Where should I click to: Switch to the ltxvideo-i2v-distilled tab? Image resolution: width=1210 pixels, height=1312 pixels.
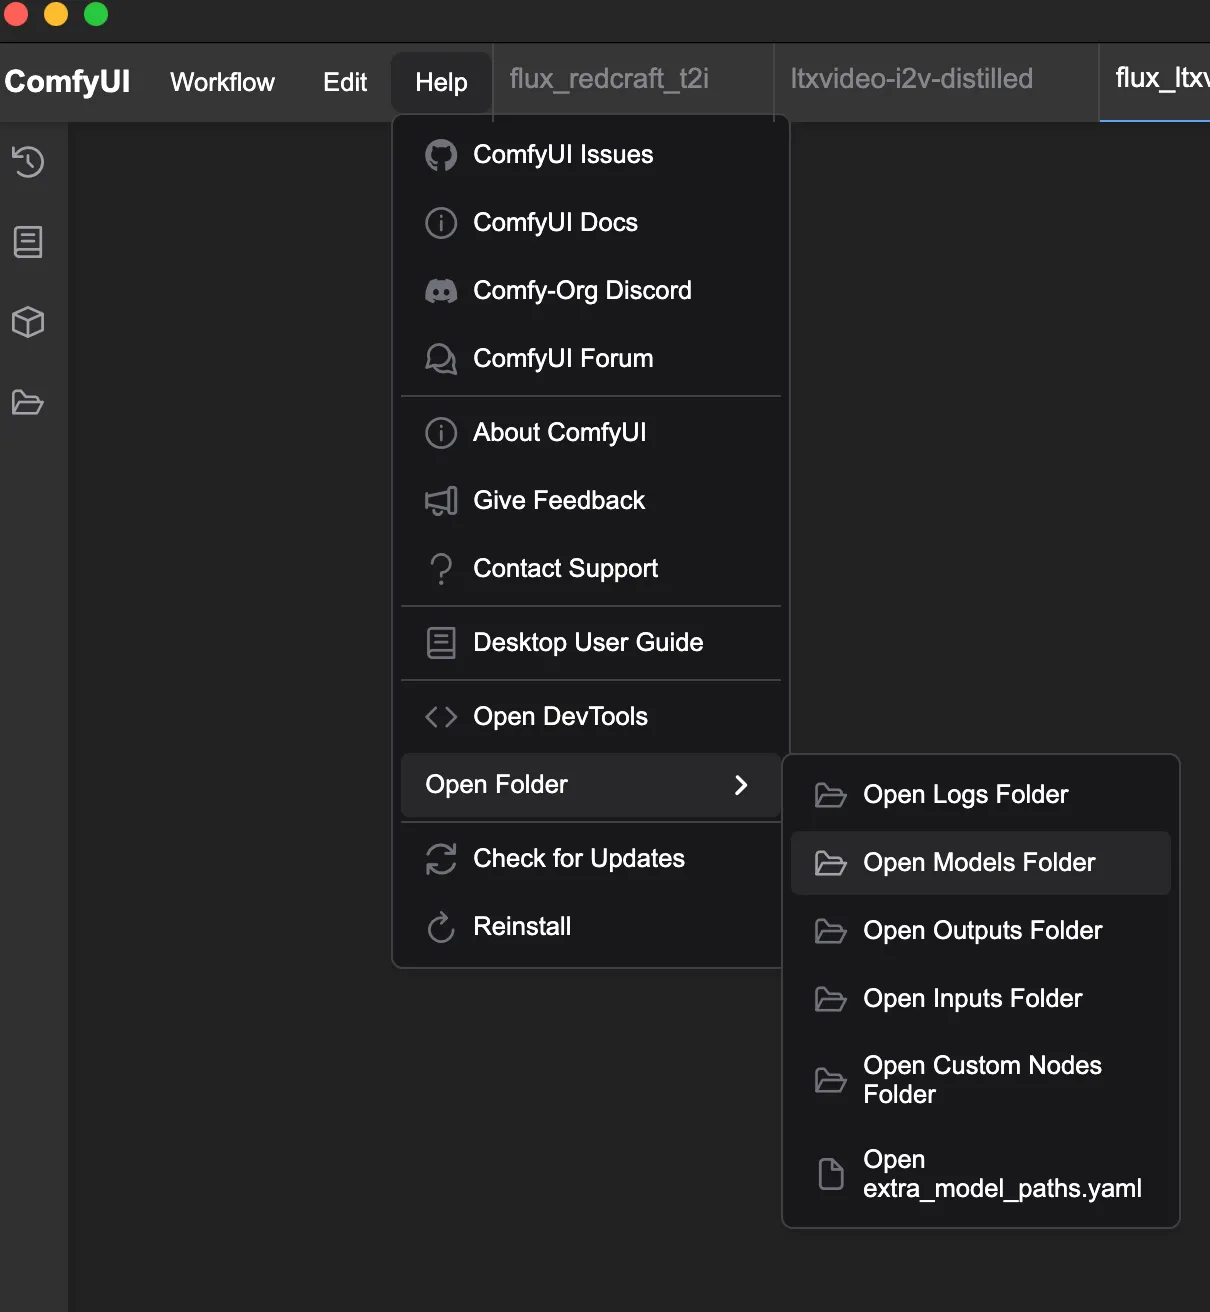911,79
